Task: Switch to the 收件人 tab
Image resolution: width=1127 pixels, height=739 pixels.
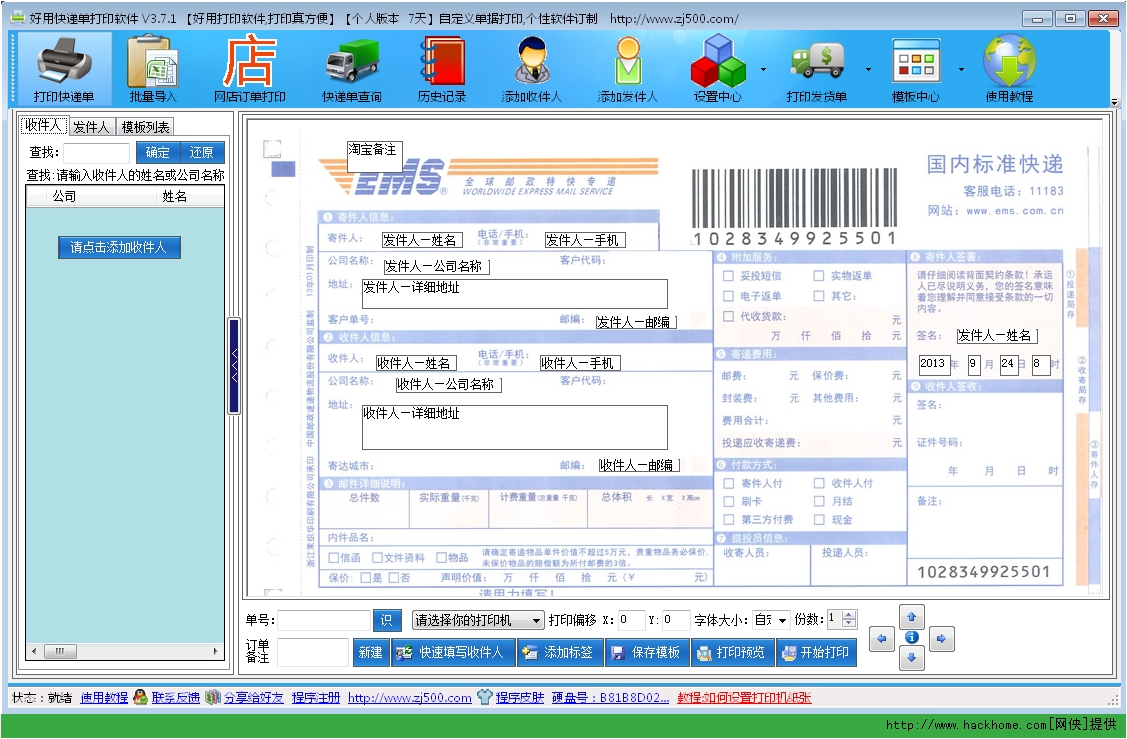Action: tap(44, 126)
